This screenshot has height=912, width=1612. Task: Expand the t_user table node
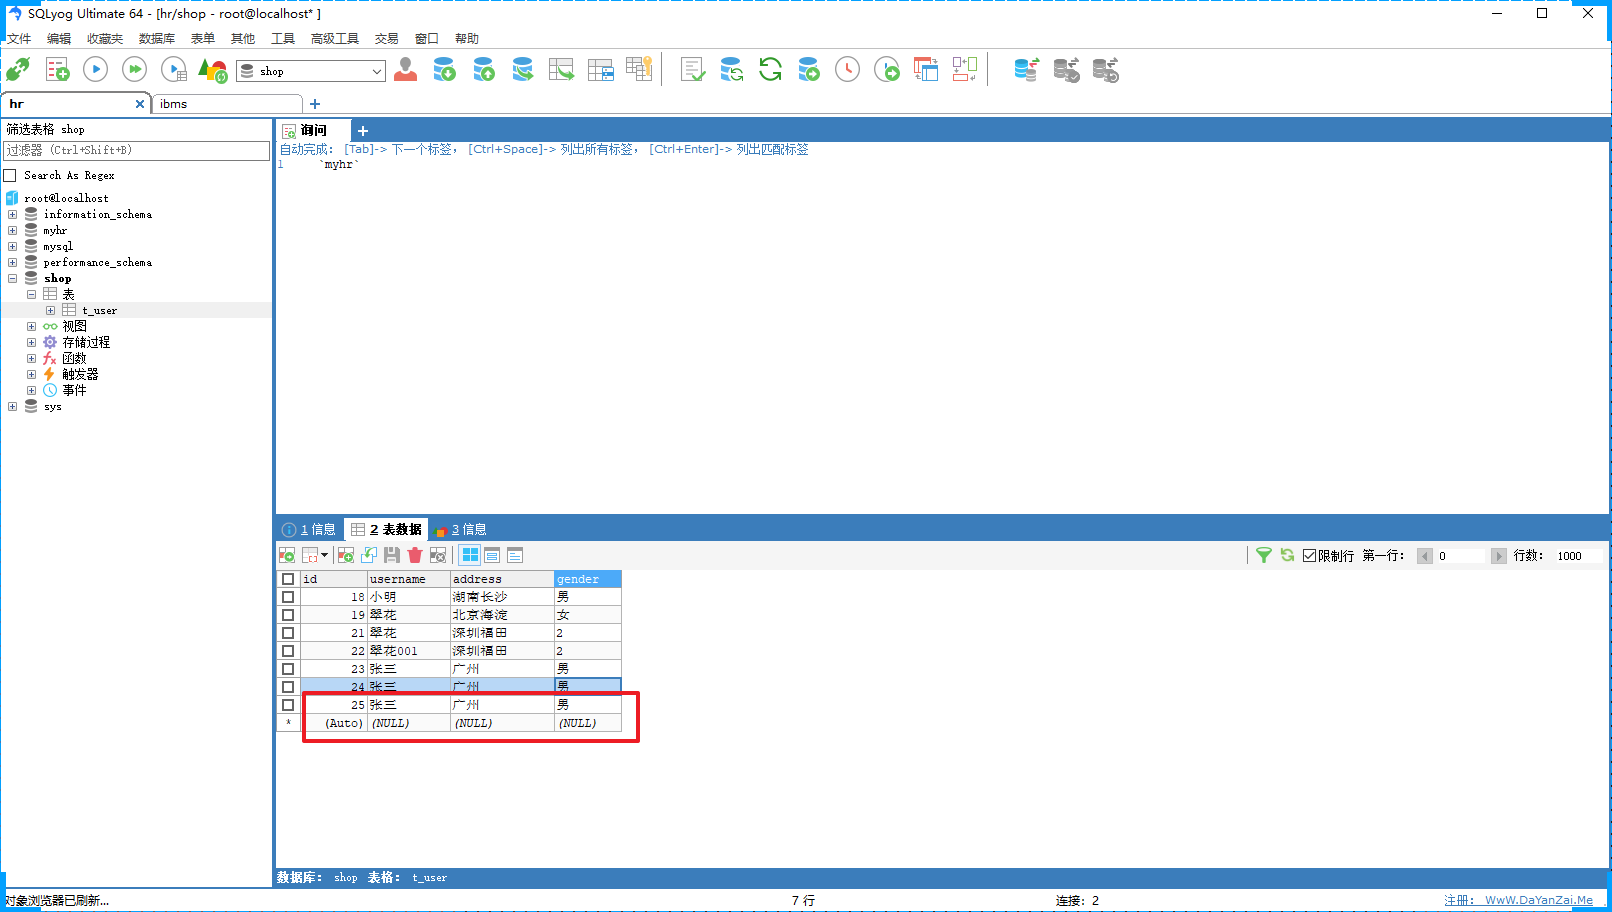pos(50,310)
